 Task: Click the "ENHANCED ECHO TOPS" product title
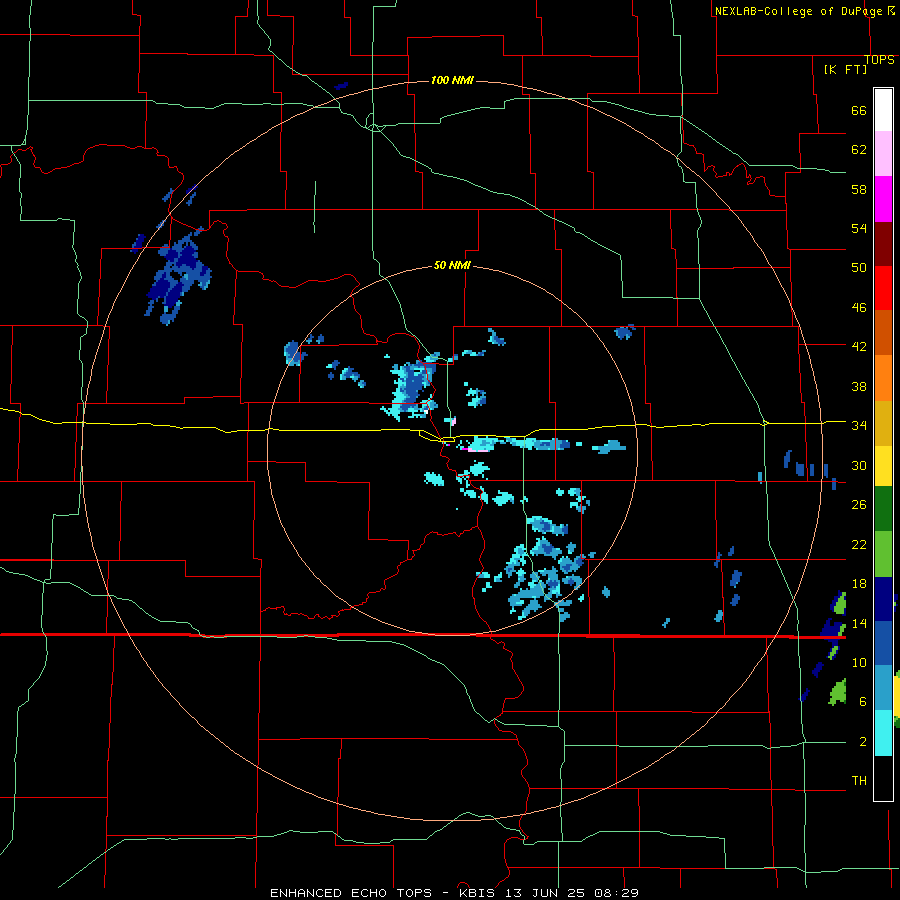351,893
